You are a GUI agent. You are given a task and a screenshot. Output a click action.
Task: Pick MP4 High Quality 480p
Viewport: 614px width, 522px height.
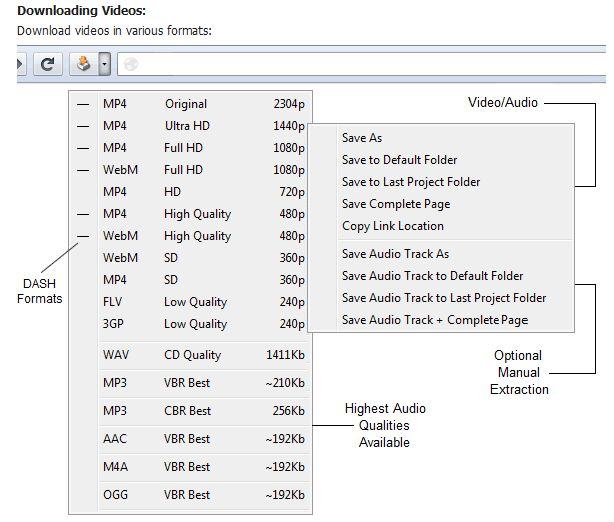191,214
